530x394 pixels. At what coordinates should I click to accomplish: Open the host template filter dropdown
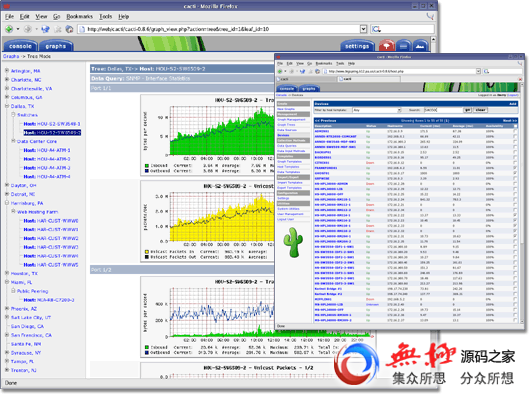click(377, 110)
